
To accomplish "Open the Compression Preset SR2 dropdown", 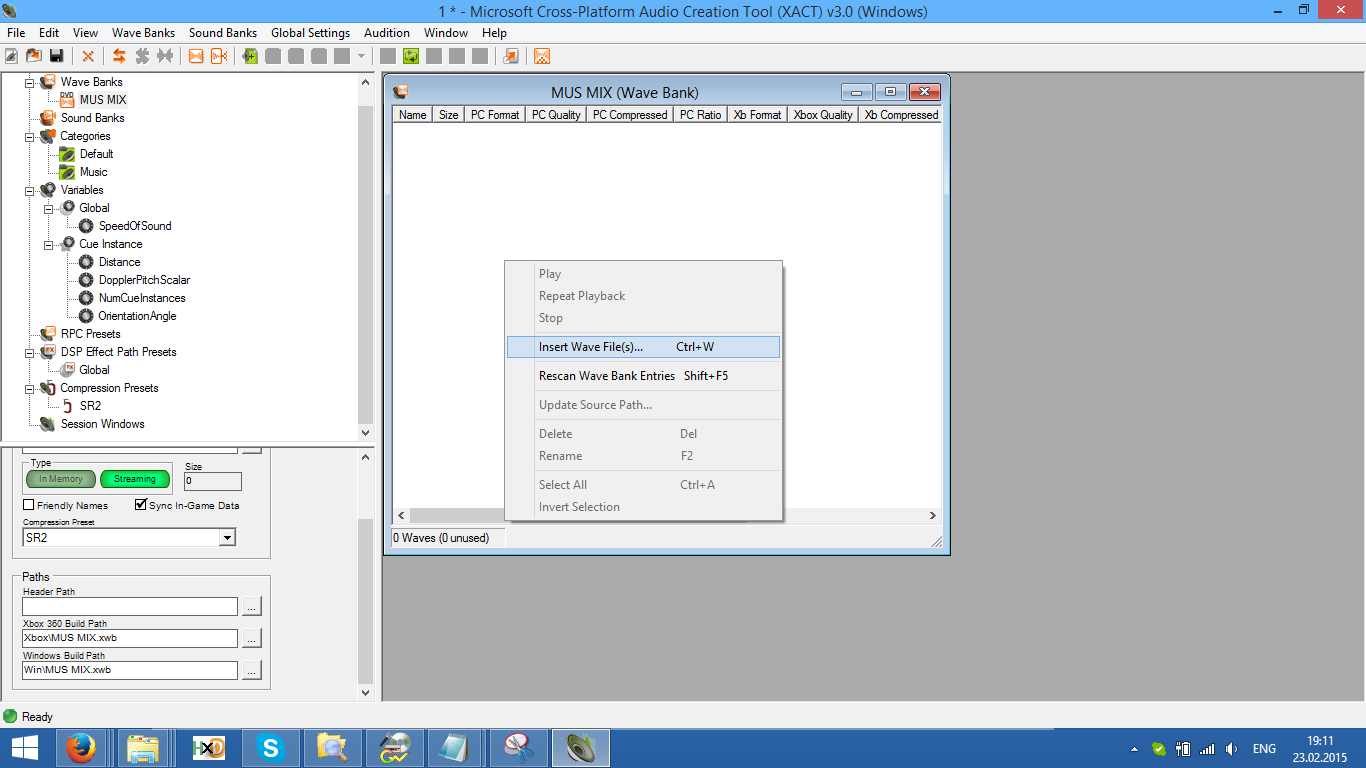I will tap(227, 538).
